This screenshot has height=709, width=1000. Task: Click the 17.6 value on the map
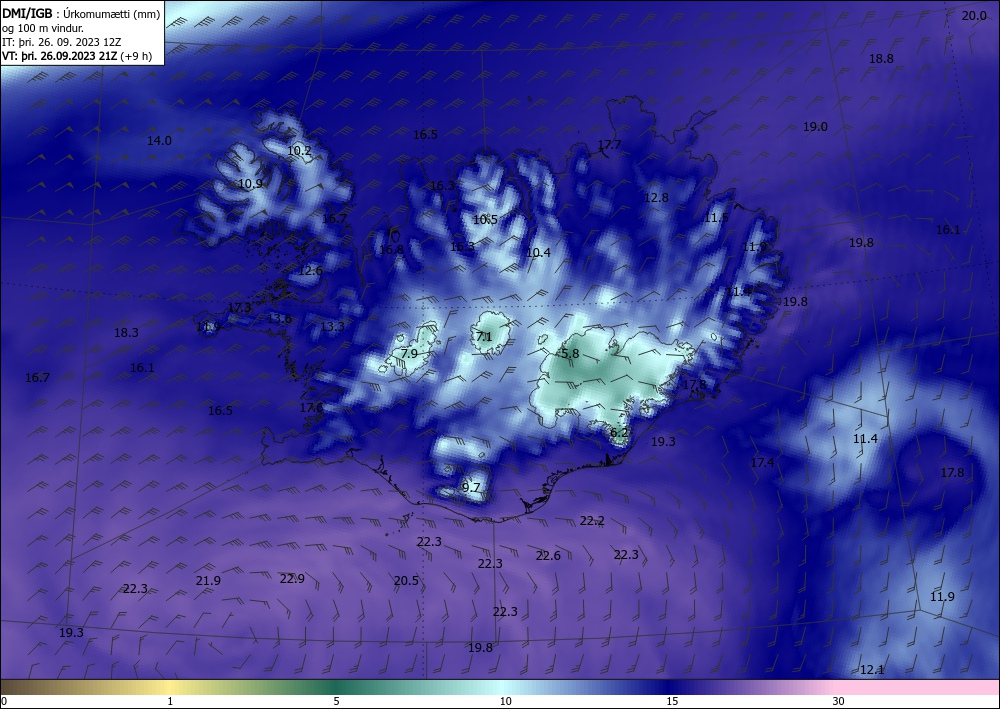pos(311,407)
